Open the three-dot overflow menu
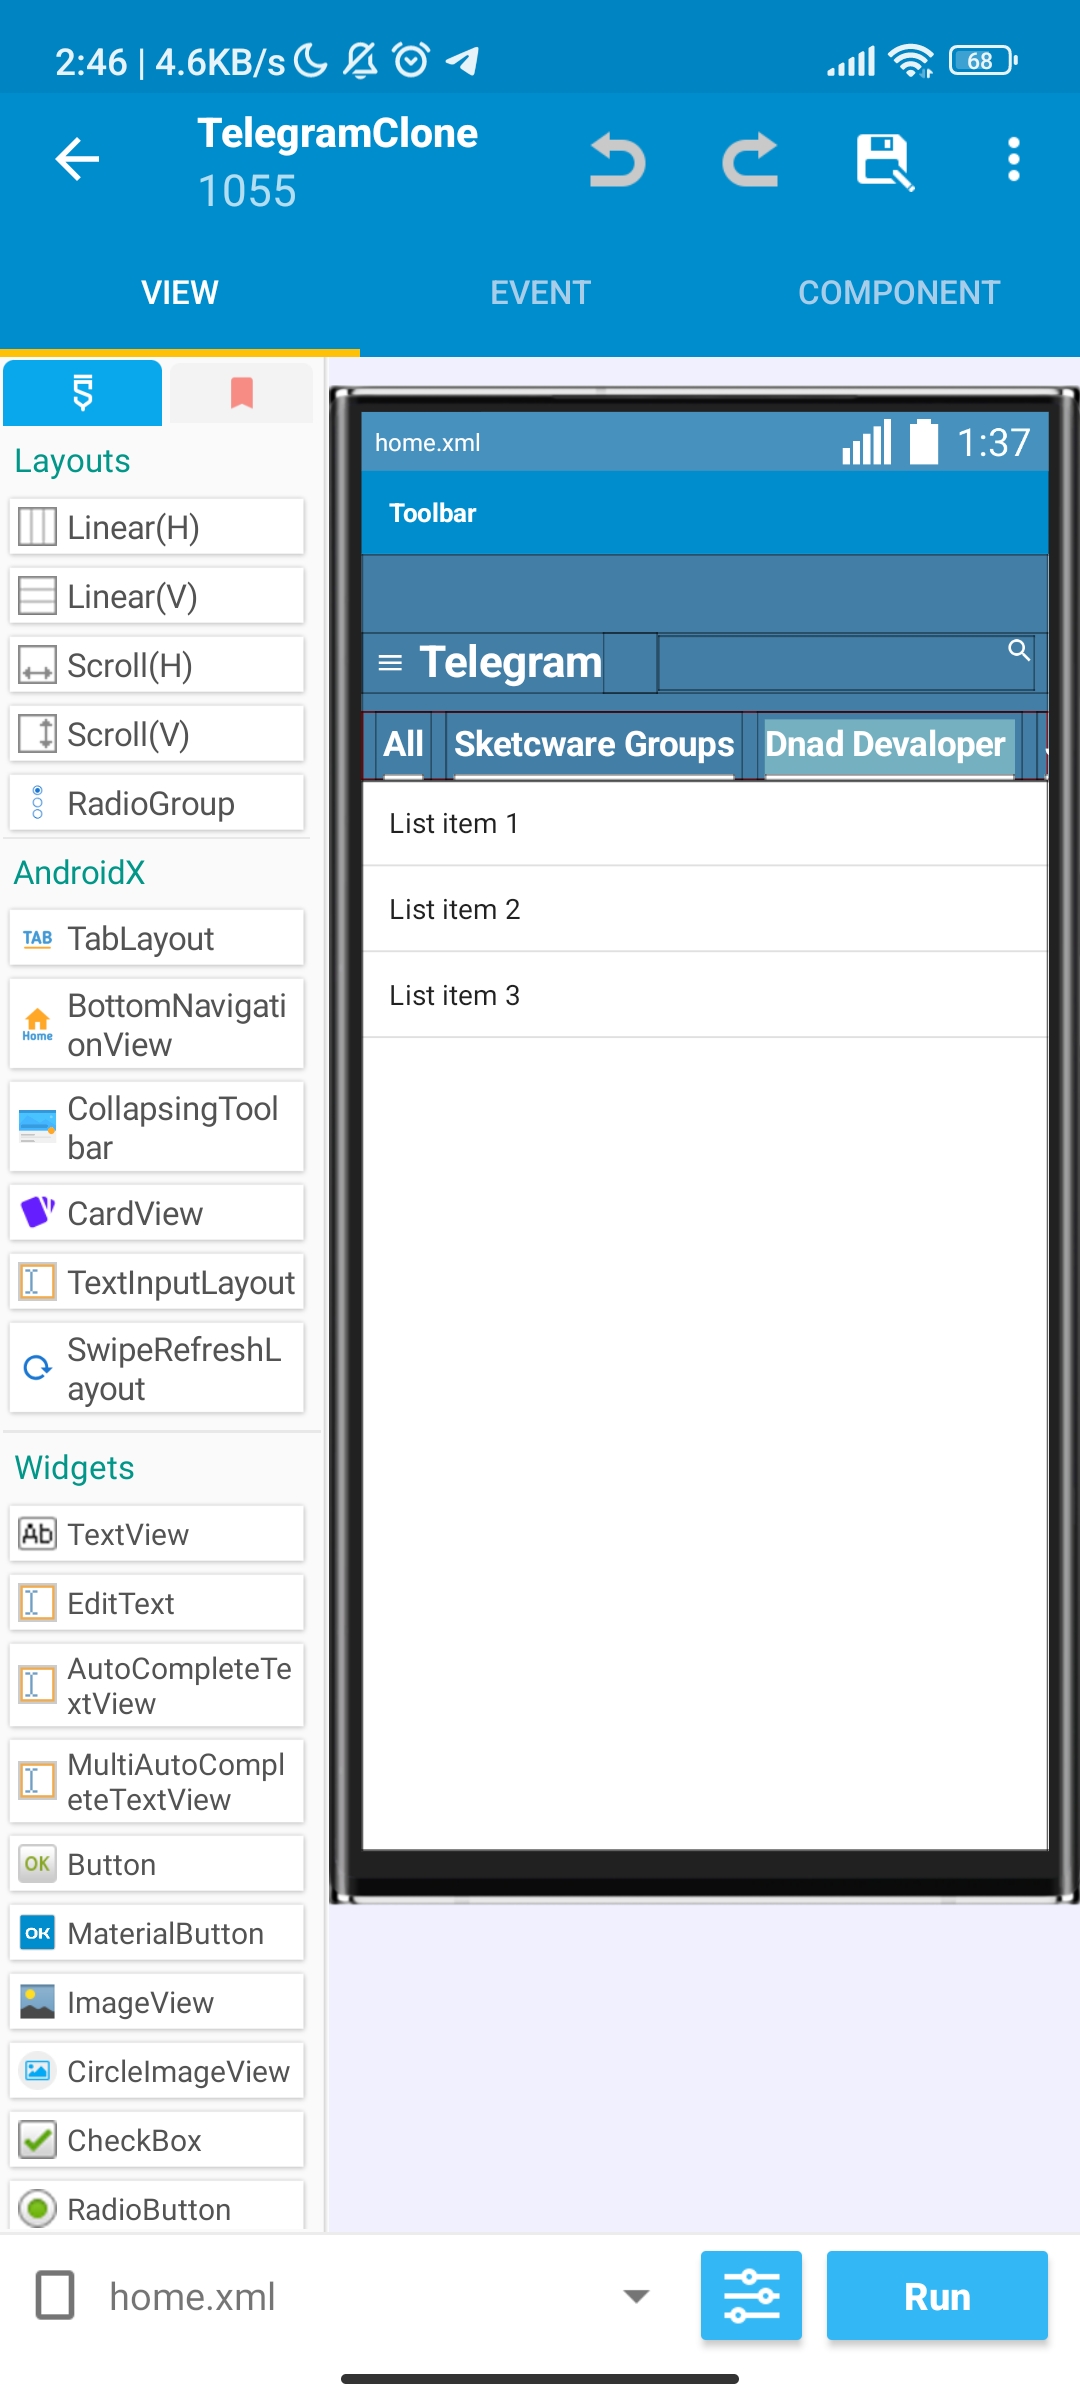The image size is (1080, 2400). [x=1014, y=160]
